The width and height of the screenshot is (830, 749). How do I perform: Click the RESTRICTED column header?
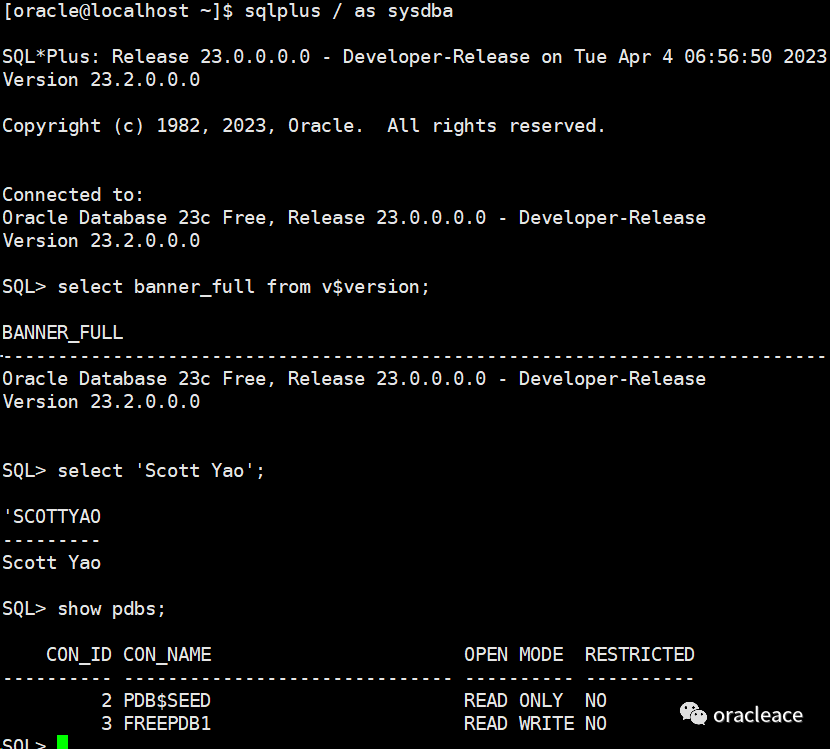(639, 655)
